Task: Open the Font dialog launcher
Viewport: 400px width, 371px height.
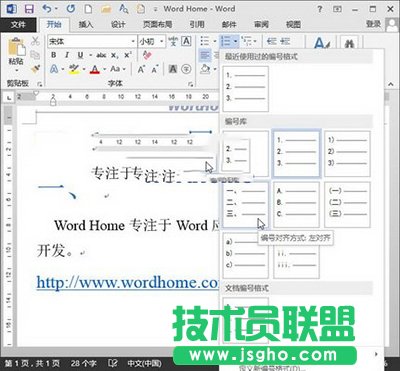Action: (x=191, y=84)
